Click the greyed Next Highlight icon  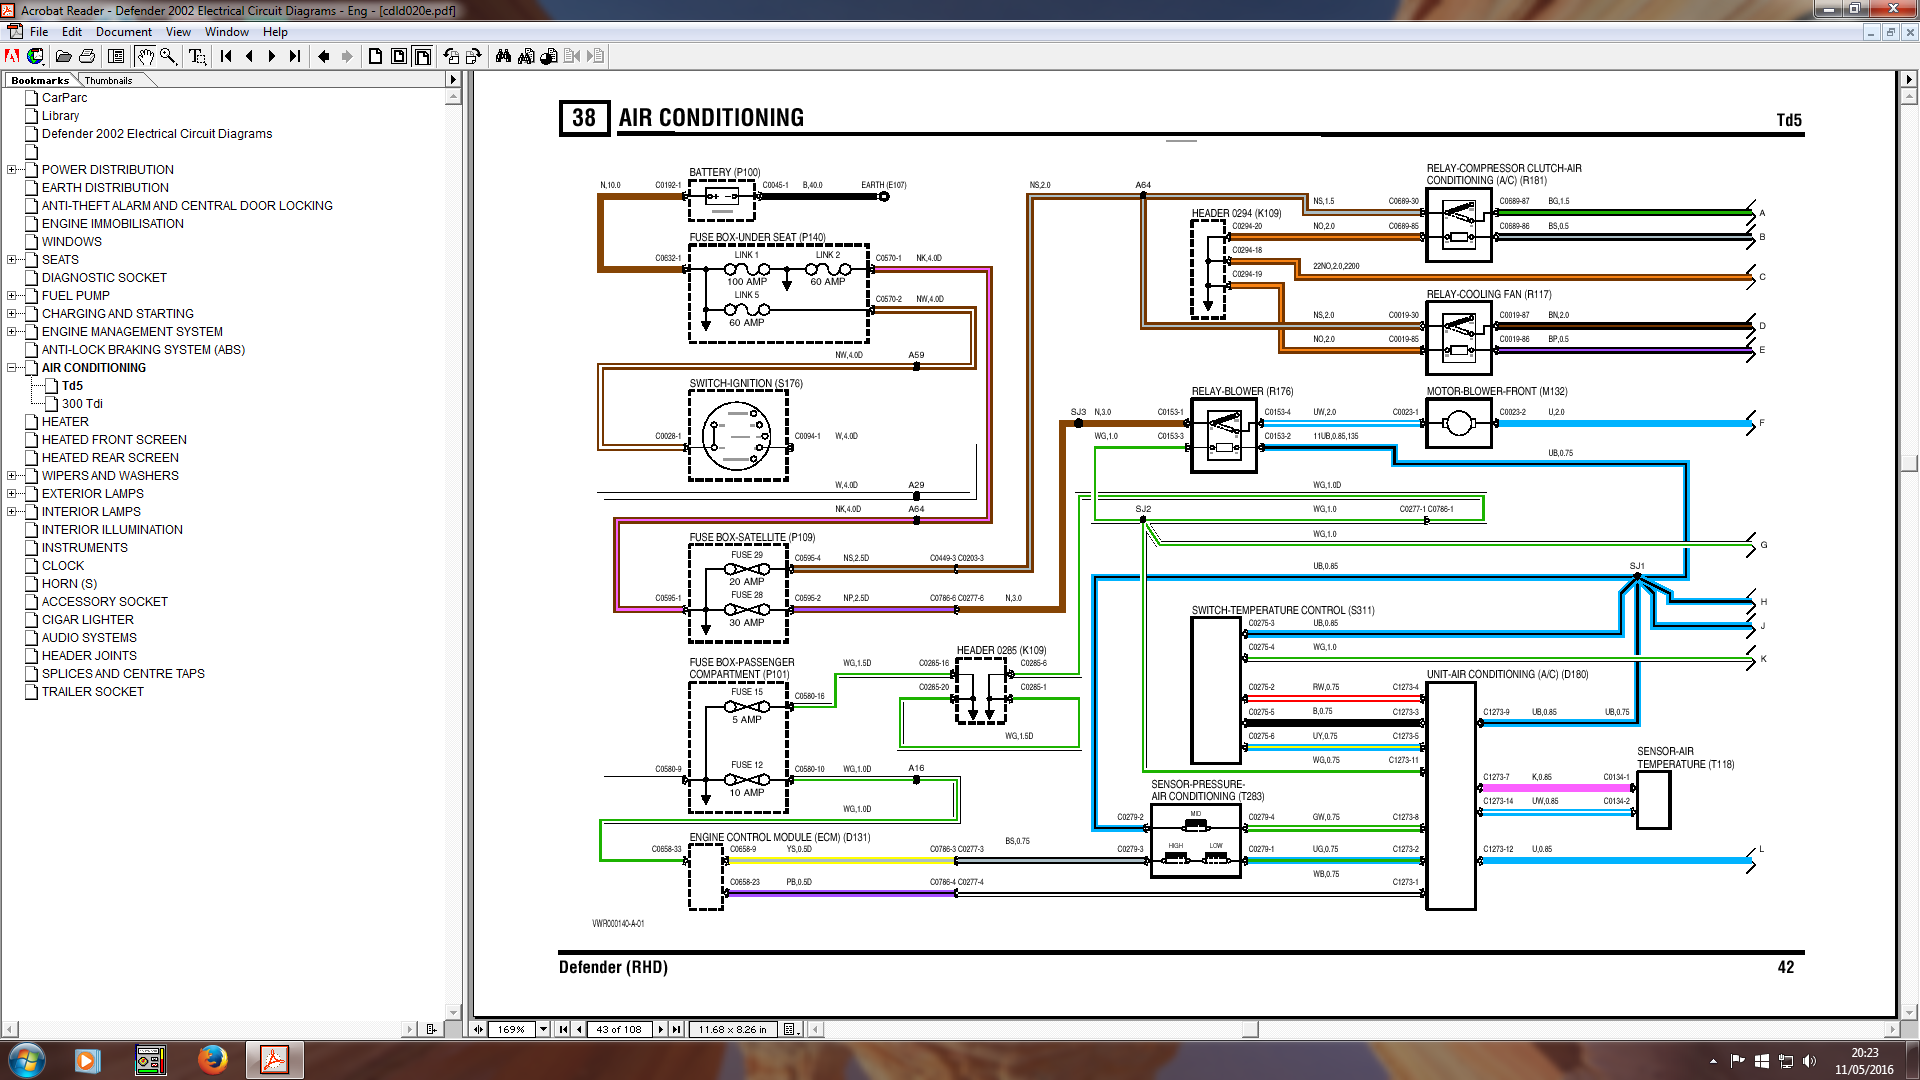pyautogui.click(x=595, y=56)
